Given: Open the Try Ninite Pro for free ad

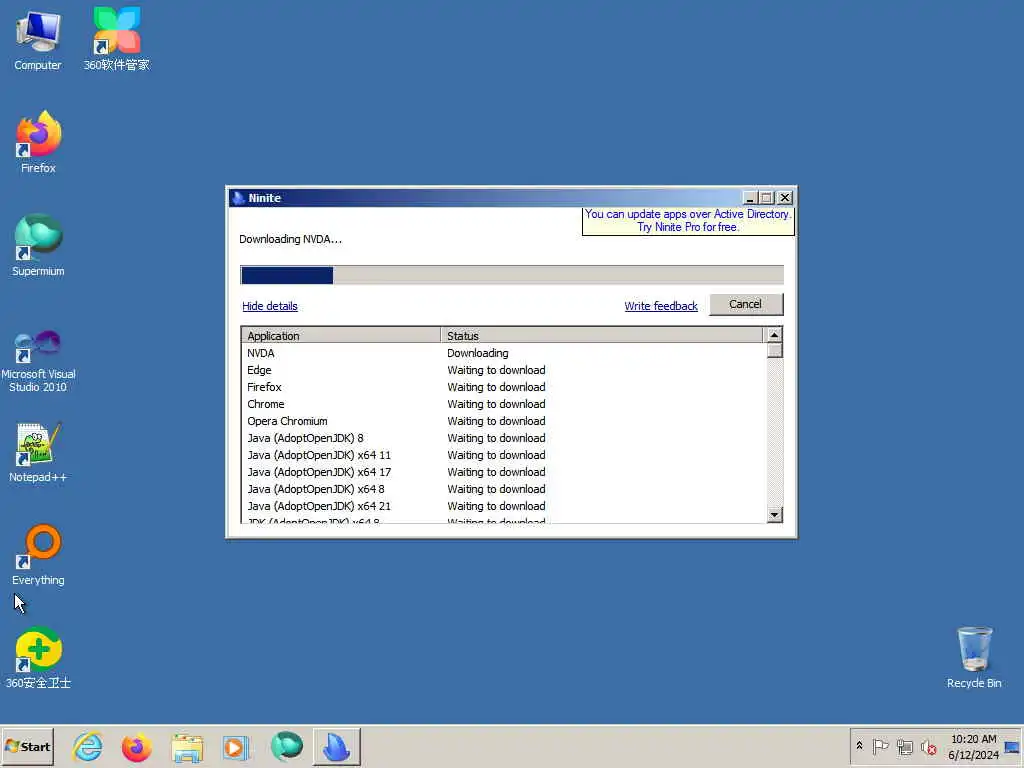Looking at the screenshot, I should 688,221.
